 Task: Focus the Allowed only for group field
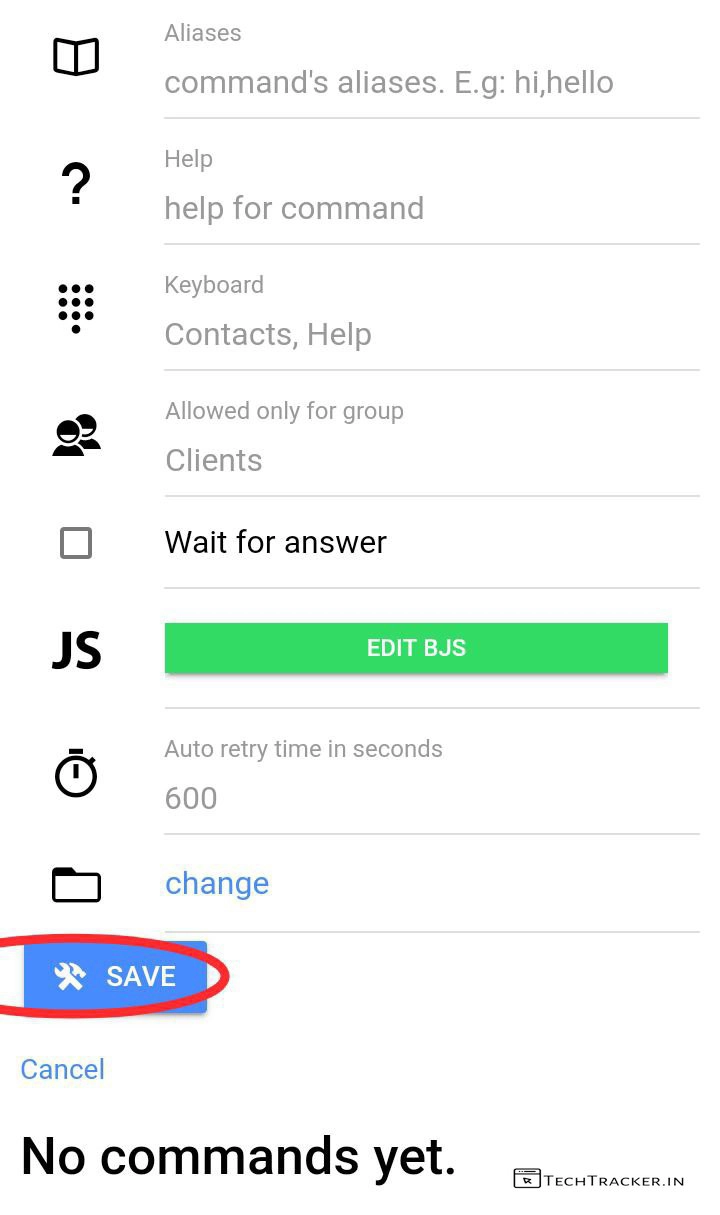pyautogui.click(x=430, y=460)
